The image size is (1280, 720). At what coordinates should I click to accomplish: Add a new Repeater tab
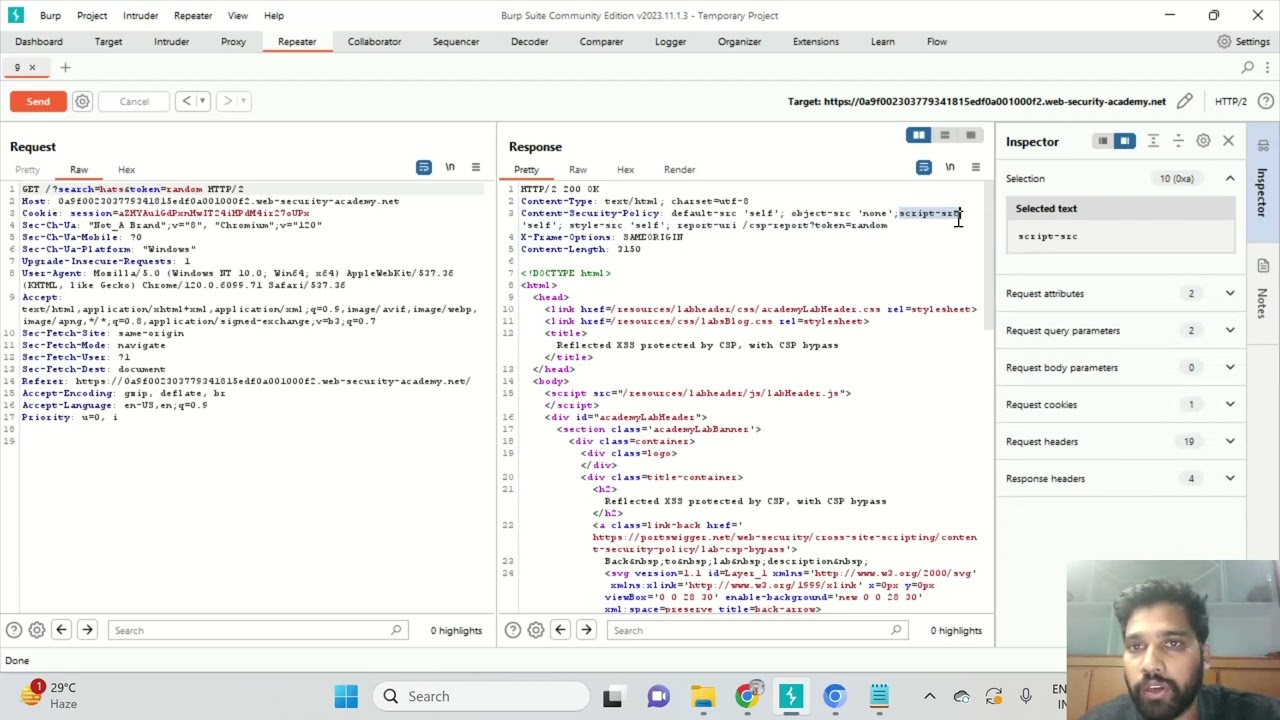[65, 67]
